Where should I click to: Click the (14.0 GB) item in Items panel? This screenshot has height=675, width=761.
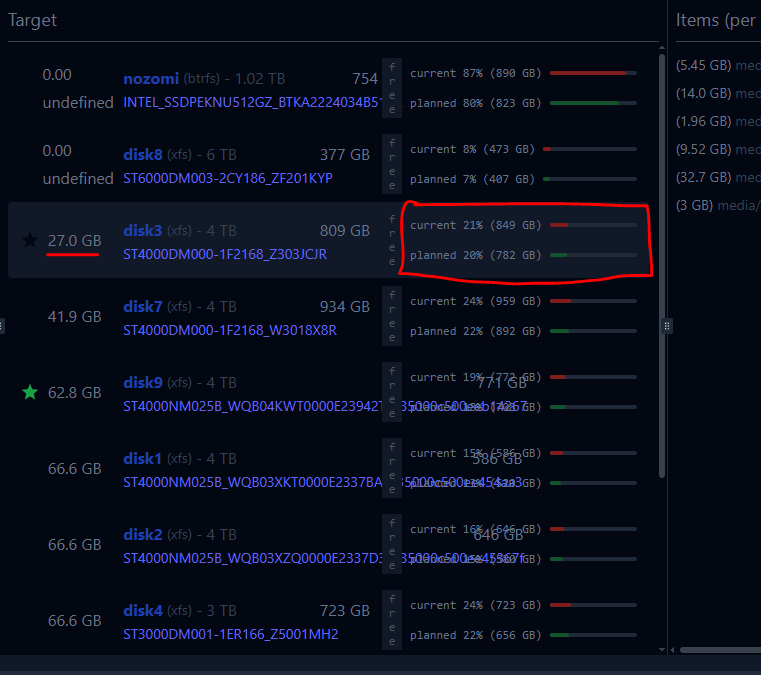tap(718, 93)
